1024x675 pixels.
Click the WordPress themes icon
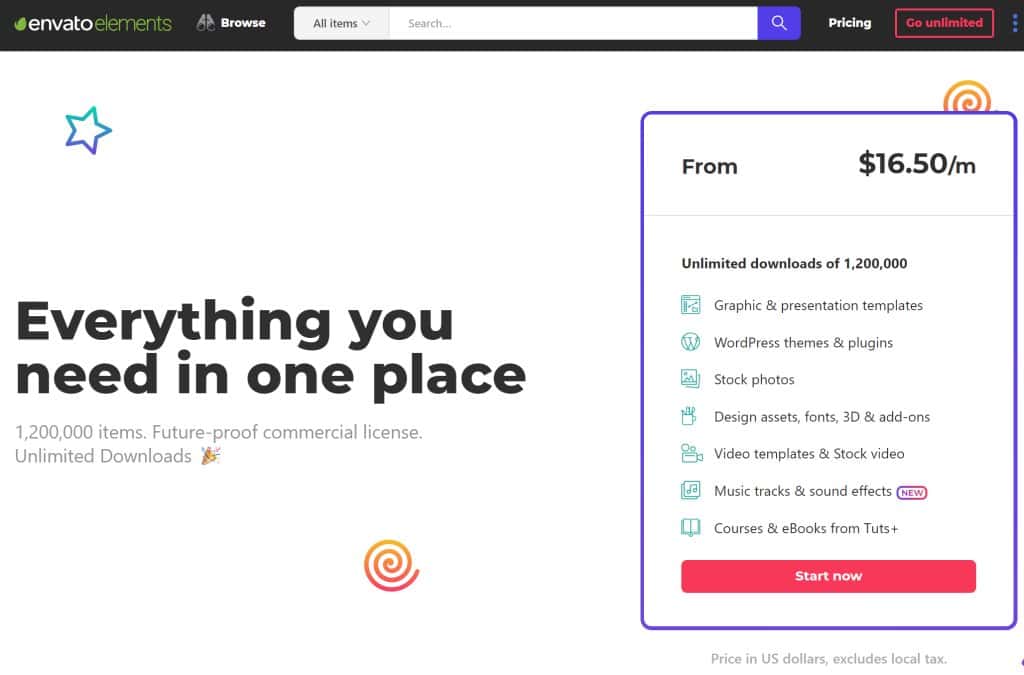(690, 342)
